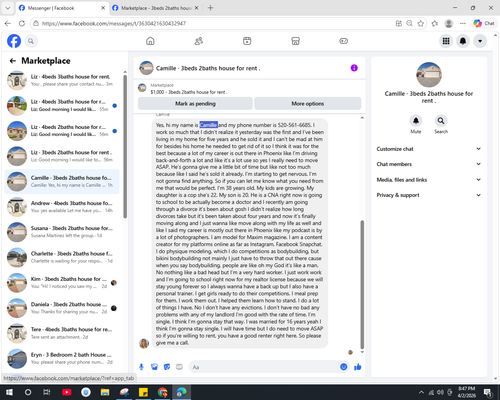Viewport: 500px width, 400px height.
Task: Record a voice clip with microphone icon
Action: point(141,367)
